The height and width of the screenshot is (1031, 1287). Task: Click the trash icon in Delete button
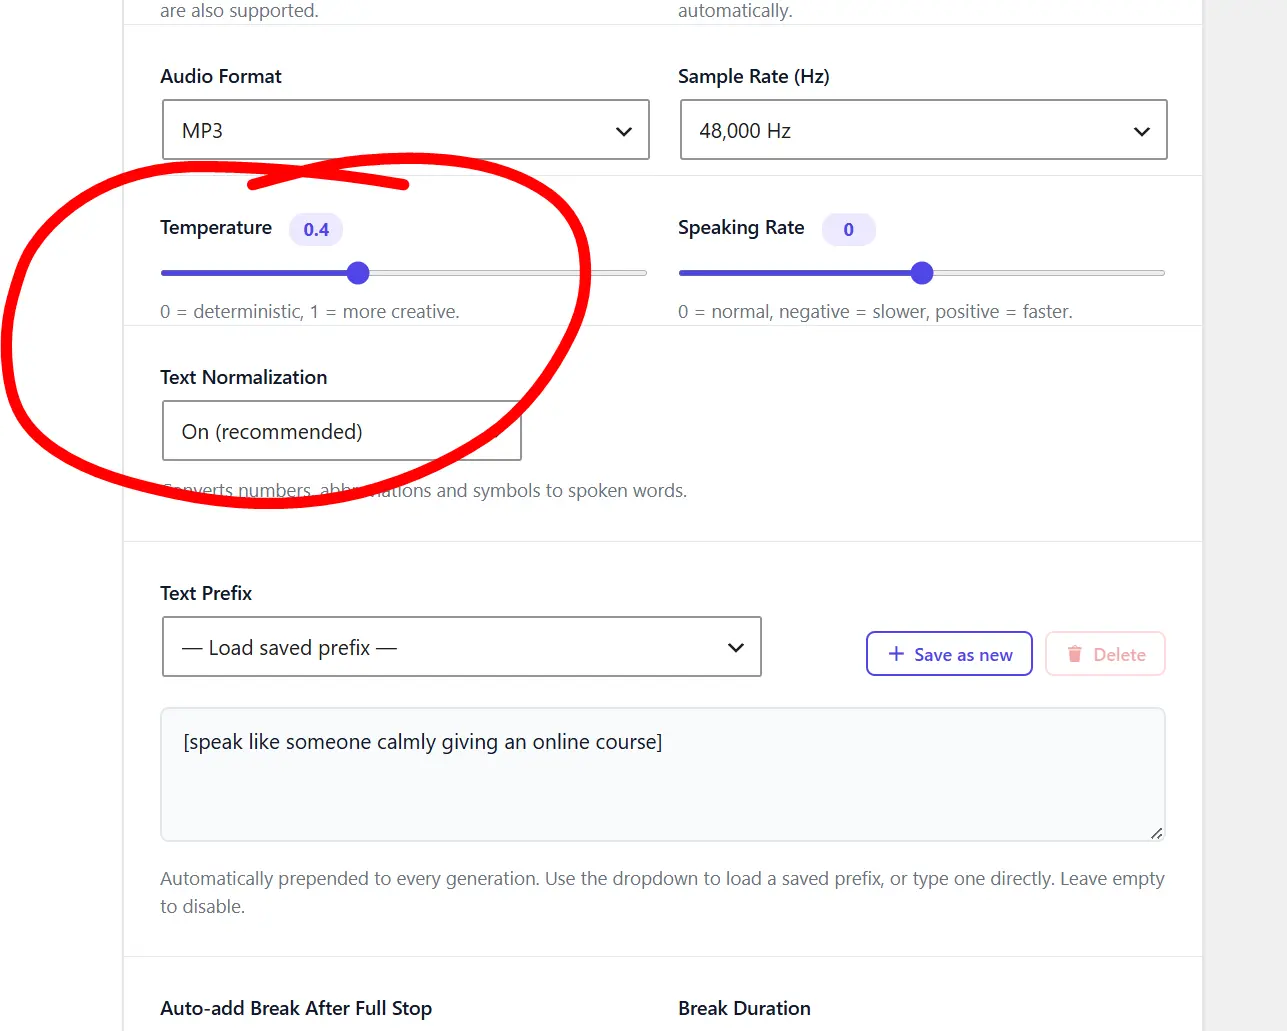(1075, 654)
